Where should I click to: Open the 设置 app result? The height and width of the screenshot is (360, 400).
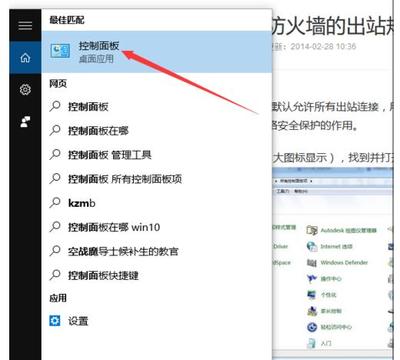(157, 321)
